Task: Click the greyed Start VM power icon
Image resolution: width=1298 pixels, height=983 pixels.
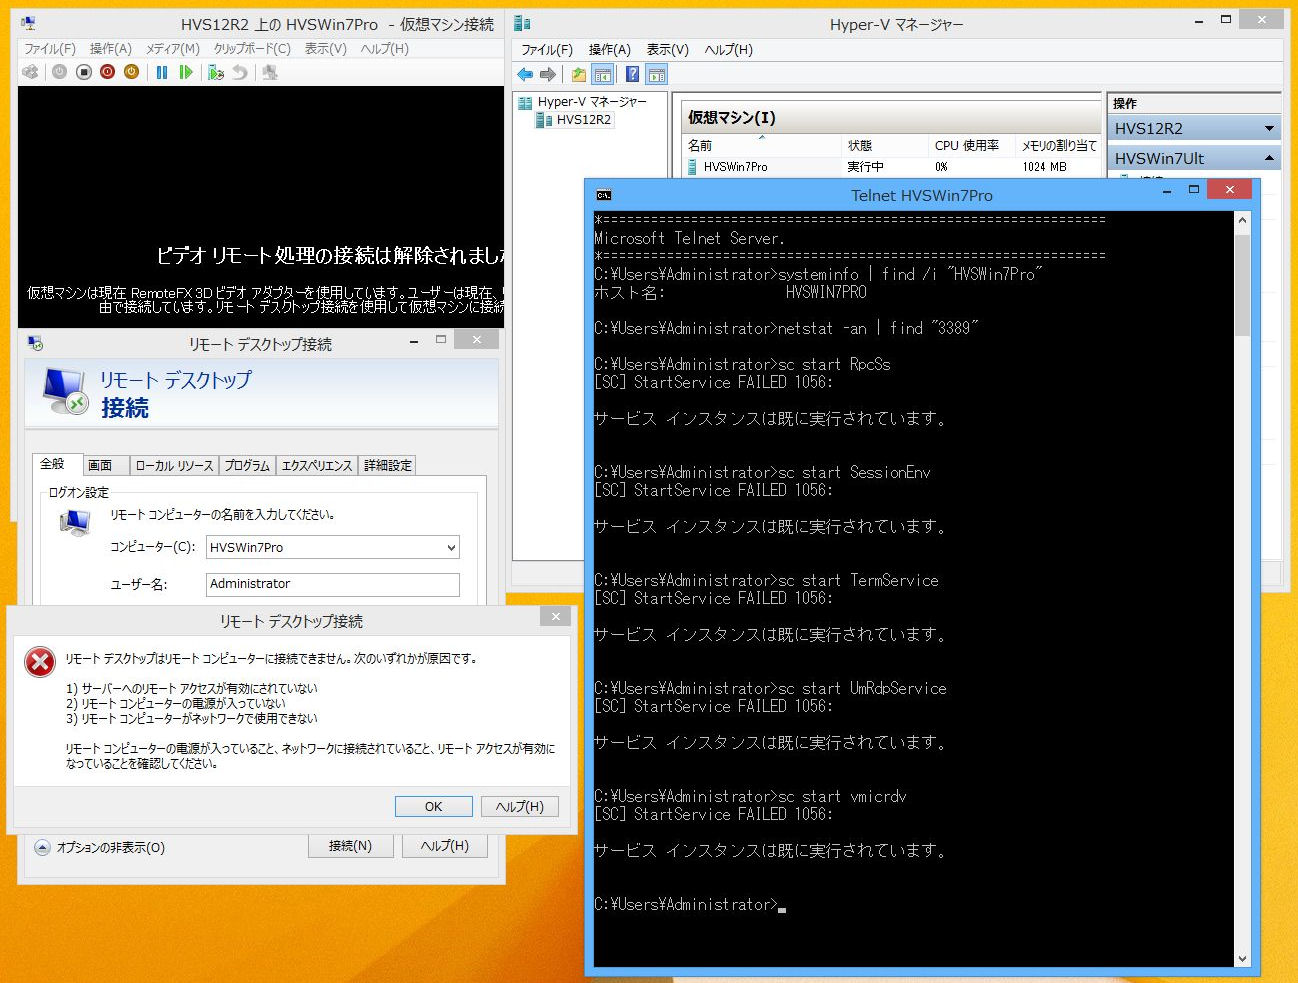Action: click(x=60, y=72)
